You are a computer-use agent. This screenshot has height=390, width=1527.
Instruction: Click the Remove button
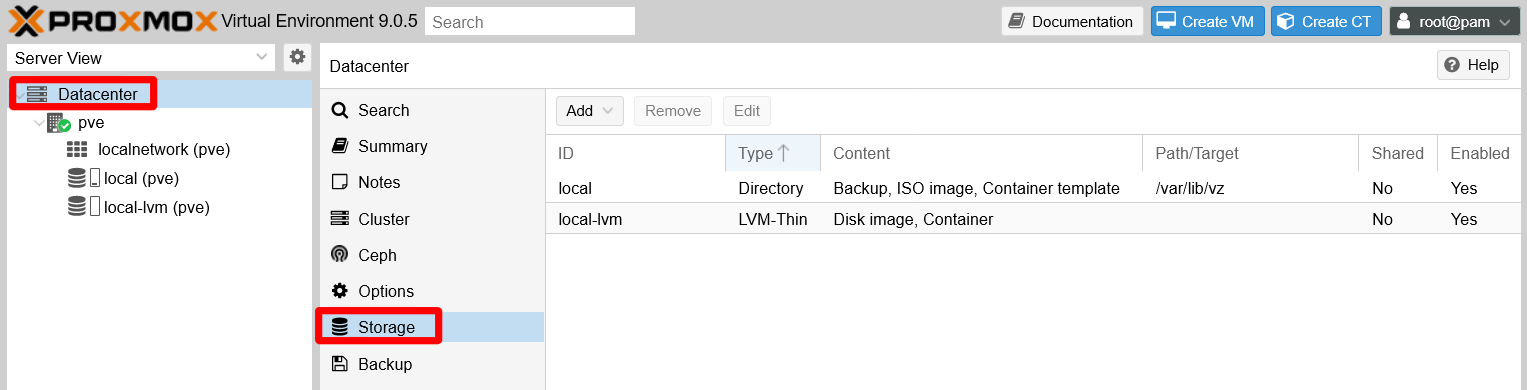[x=673, y=111]
